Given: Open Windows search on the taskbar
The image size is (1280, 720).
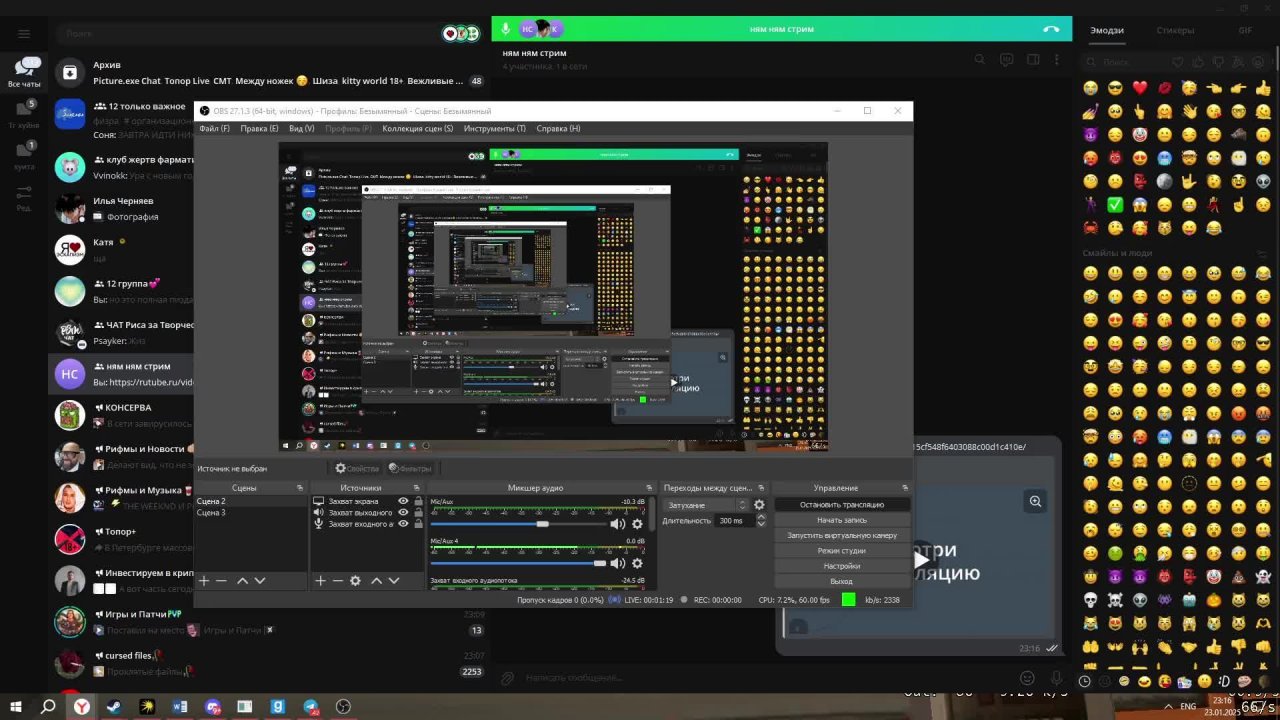Looking at the screenshot, I should [x=48, y=706].
